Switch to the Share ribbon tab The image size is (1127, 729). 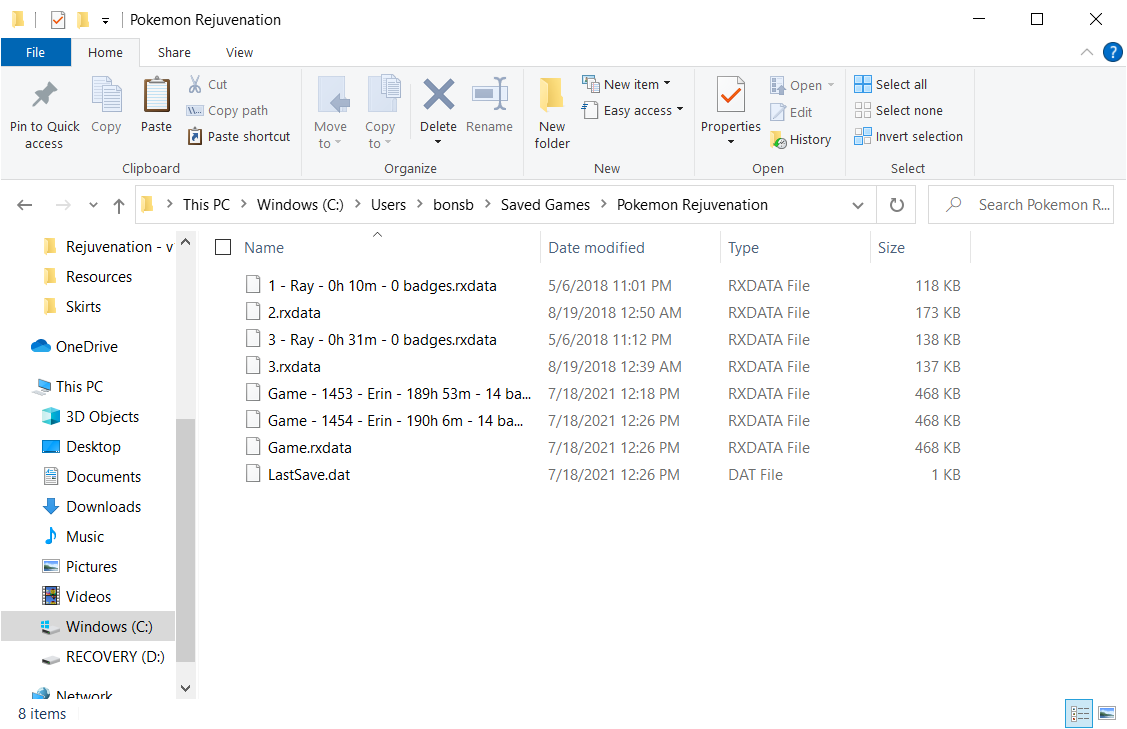(174, 52)
